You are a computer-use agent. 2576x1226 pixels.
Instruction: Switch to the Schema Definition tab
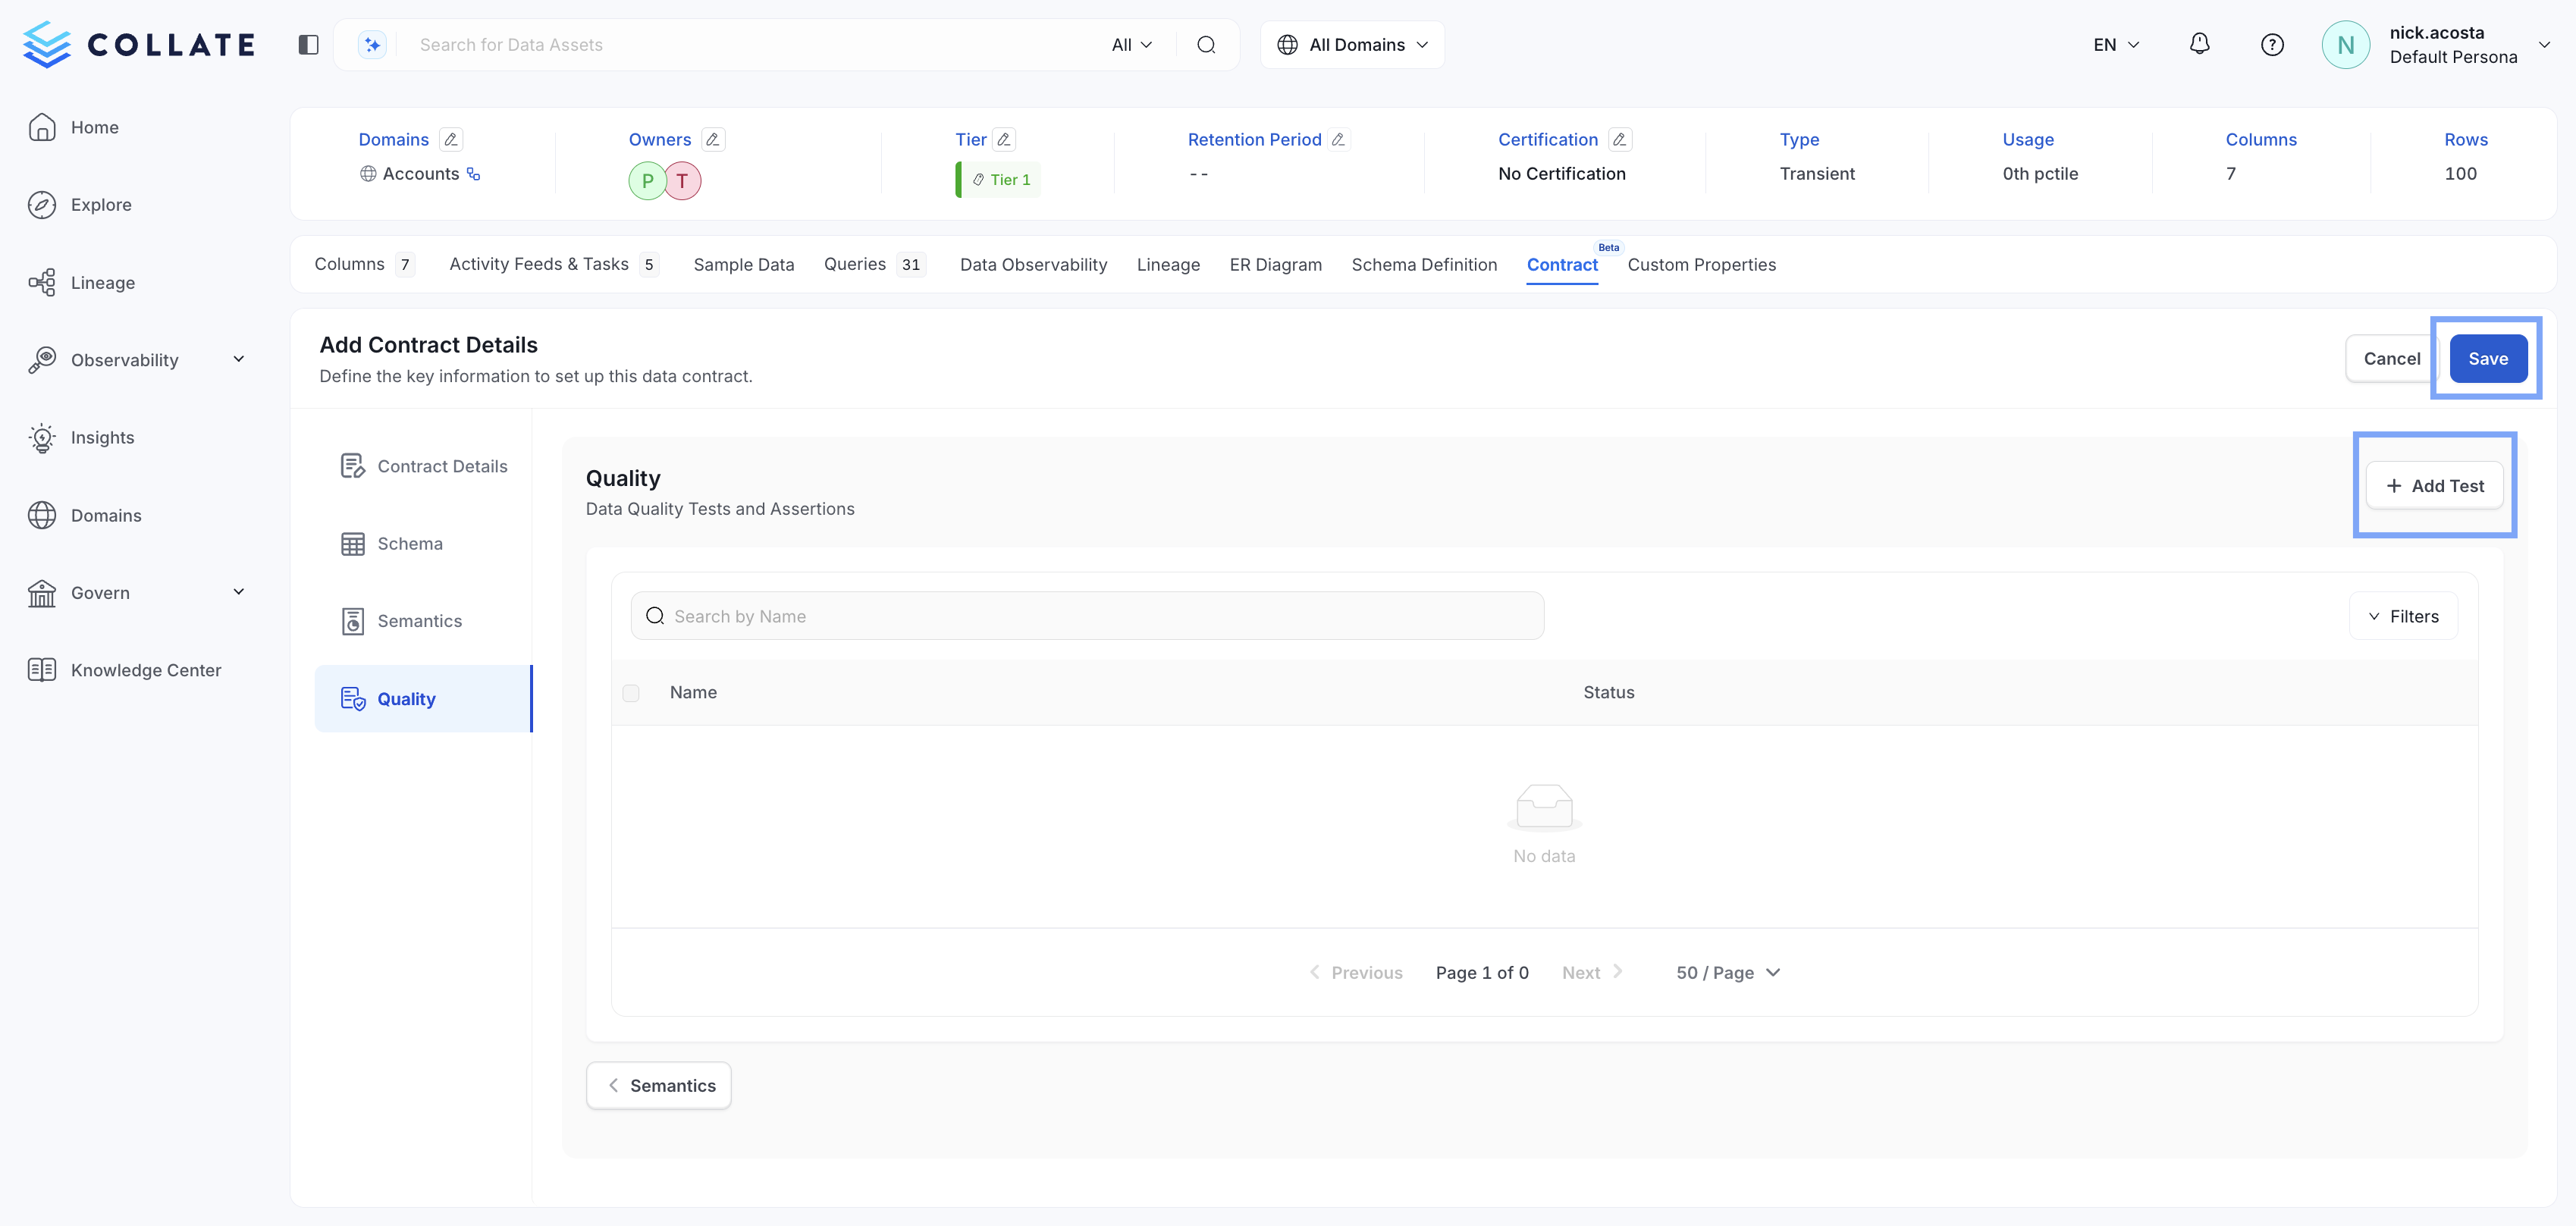1424,264
